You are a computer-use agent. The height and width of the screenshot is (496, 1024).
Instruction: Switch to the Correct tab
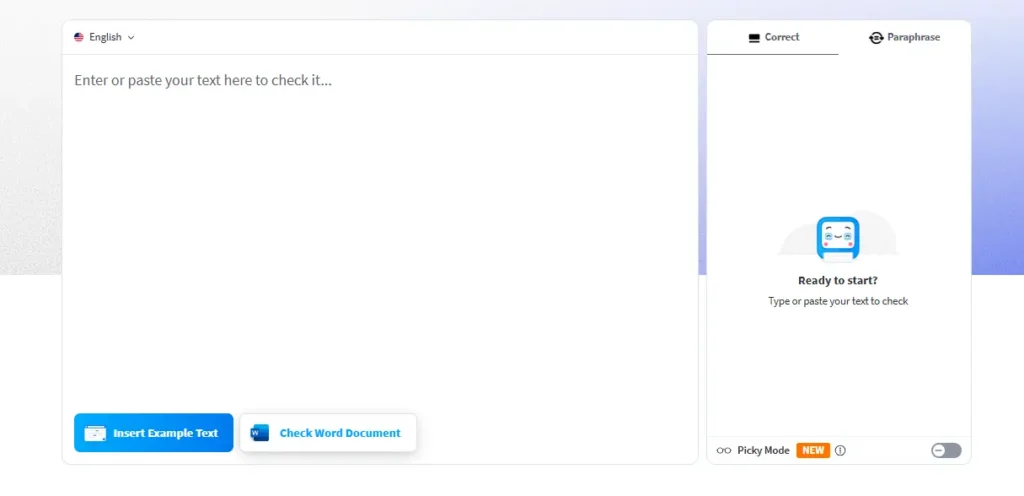click(x=773, y=37)
